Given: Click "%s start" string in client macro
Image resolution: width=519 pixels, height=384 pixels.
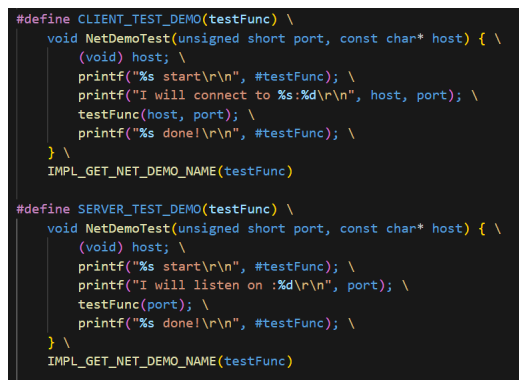Looking at the screenshot, I should (186, 77).
